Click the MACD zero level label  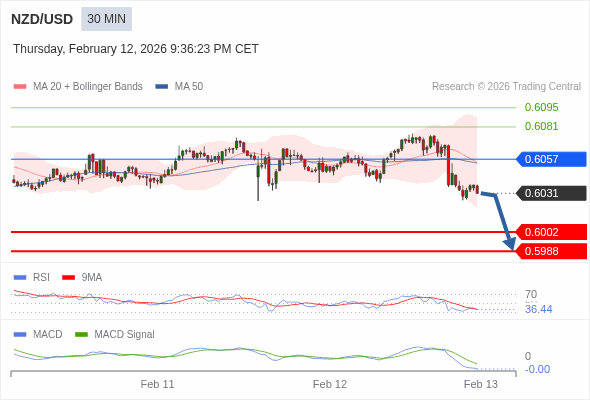point(528,356)
